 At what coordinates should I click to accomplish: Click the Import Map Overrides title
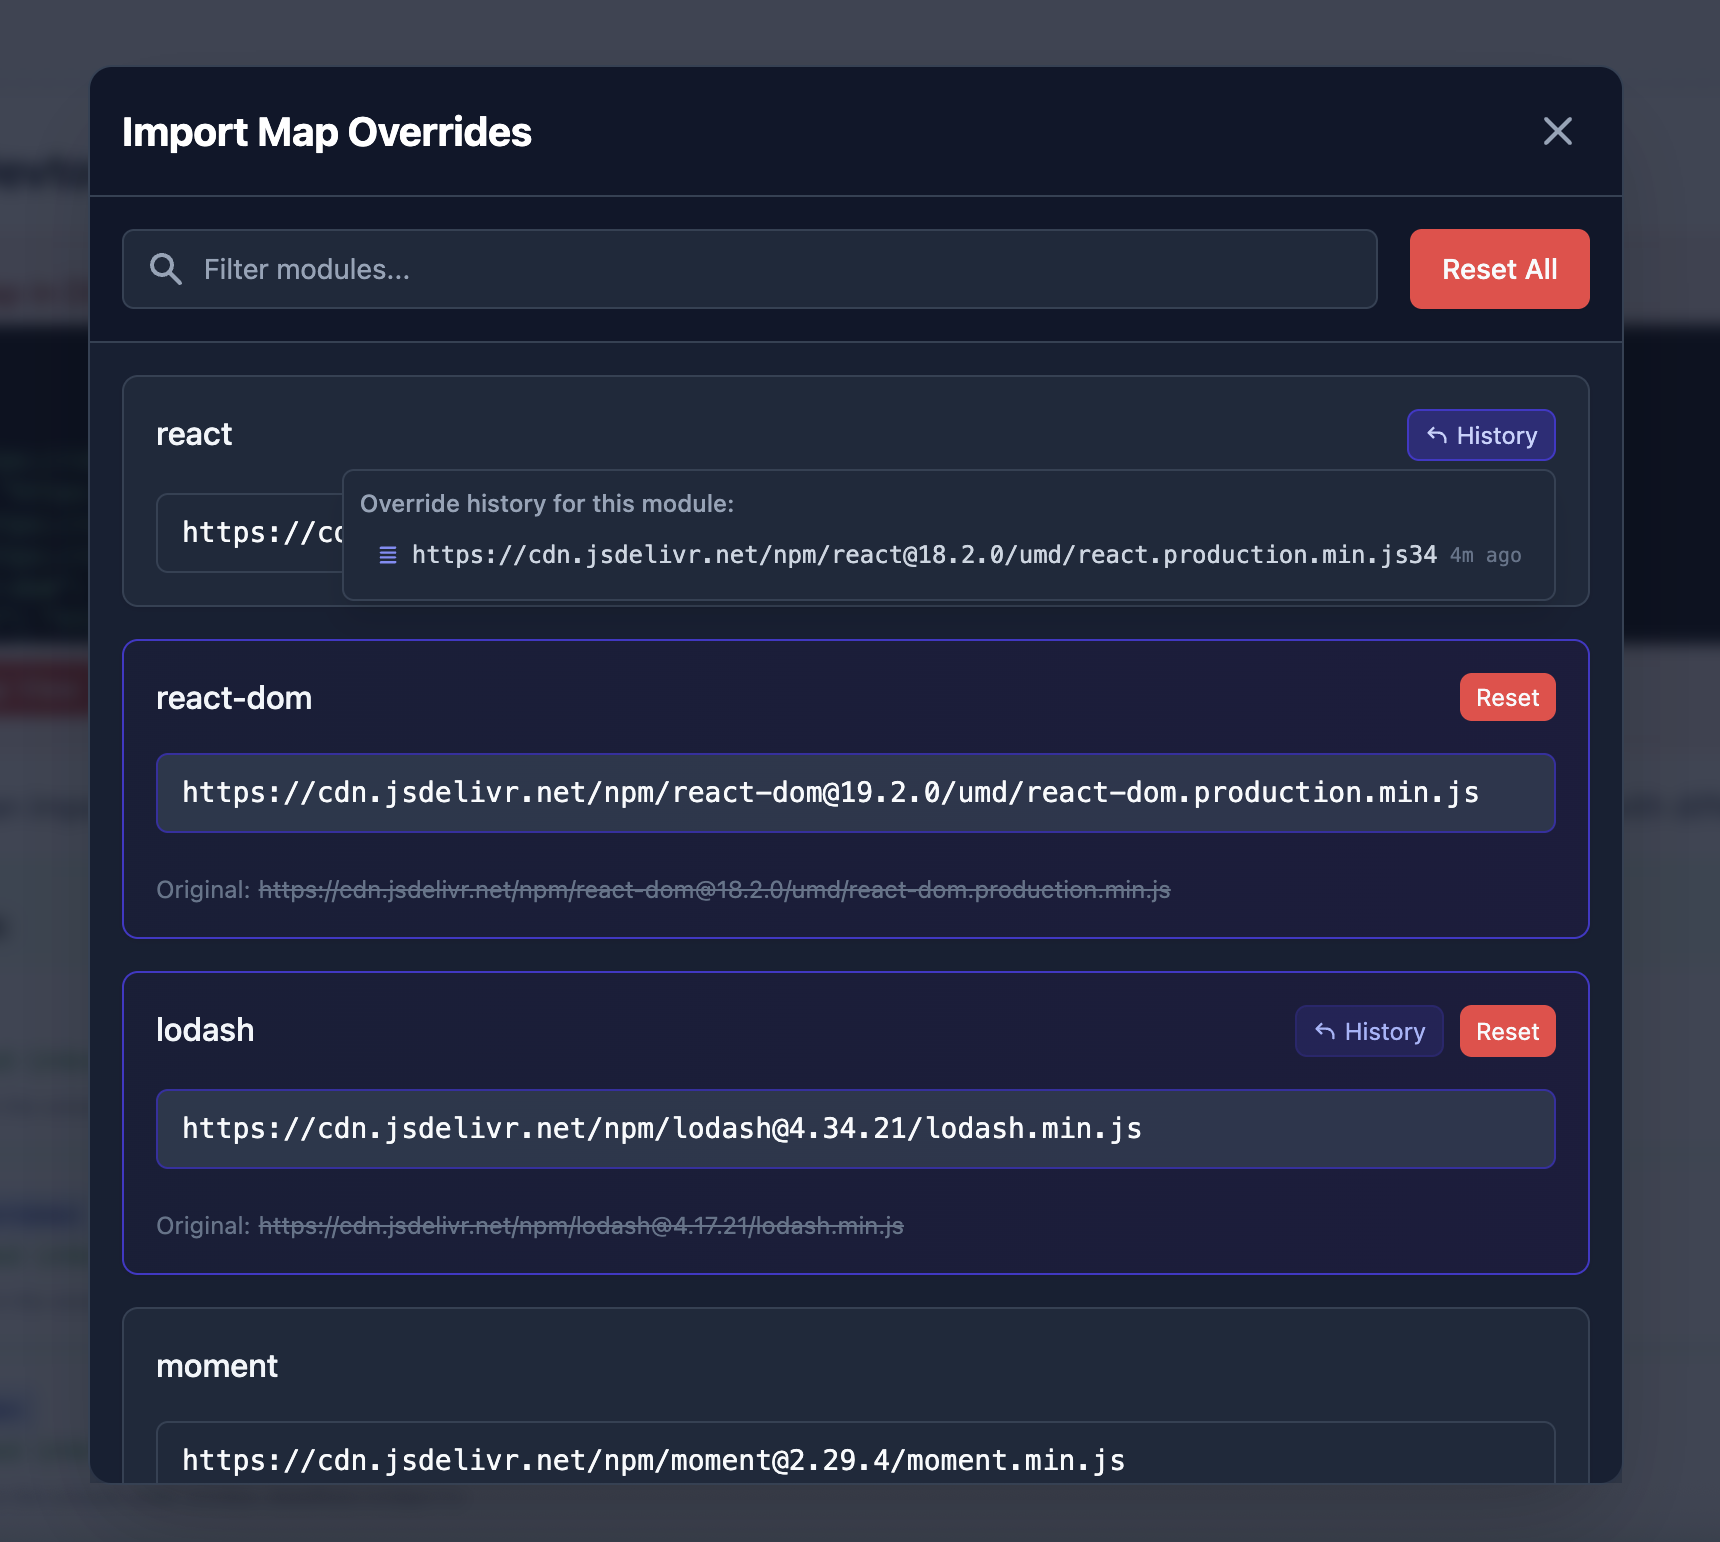click(x=327, y=132)
